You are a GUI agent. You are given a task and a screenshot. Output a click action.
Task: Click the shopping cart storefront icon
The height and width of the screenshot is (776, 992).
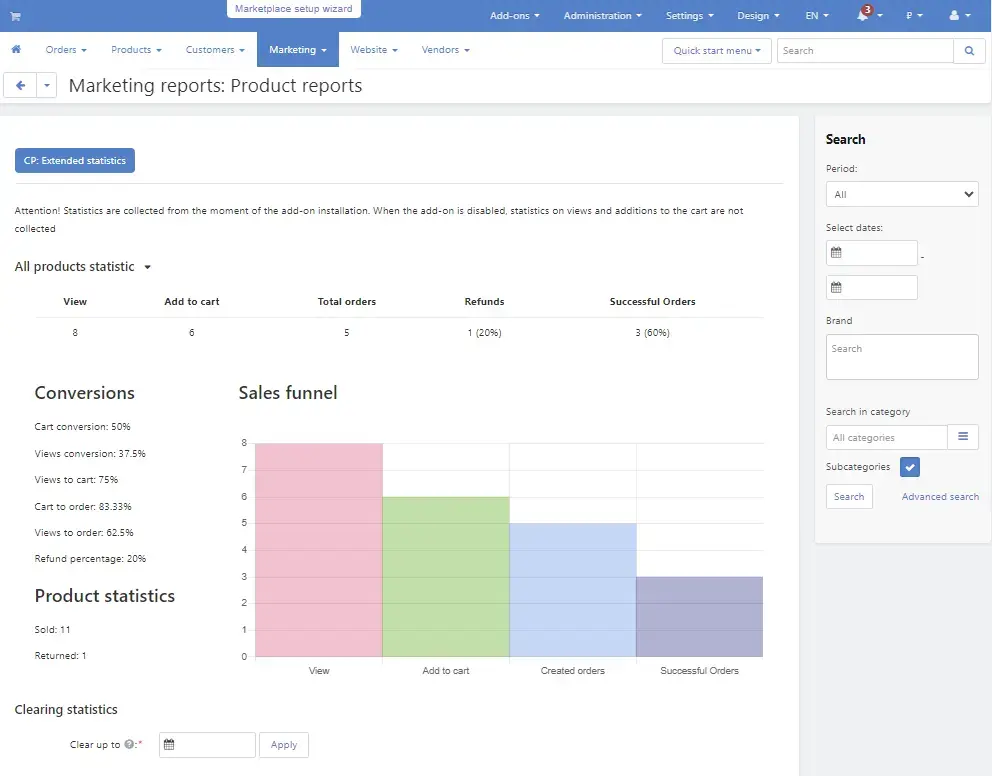pos(16,16)
